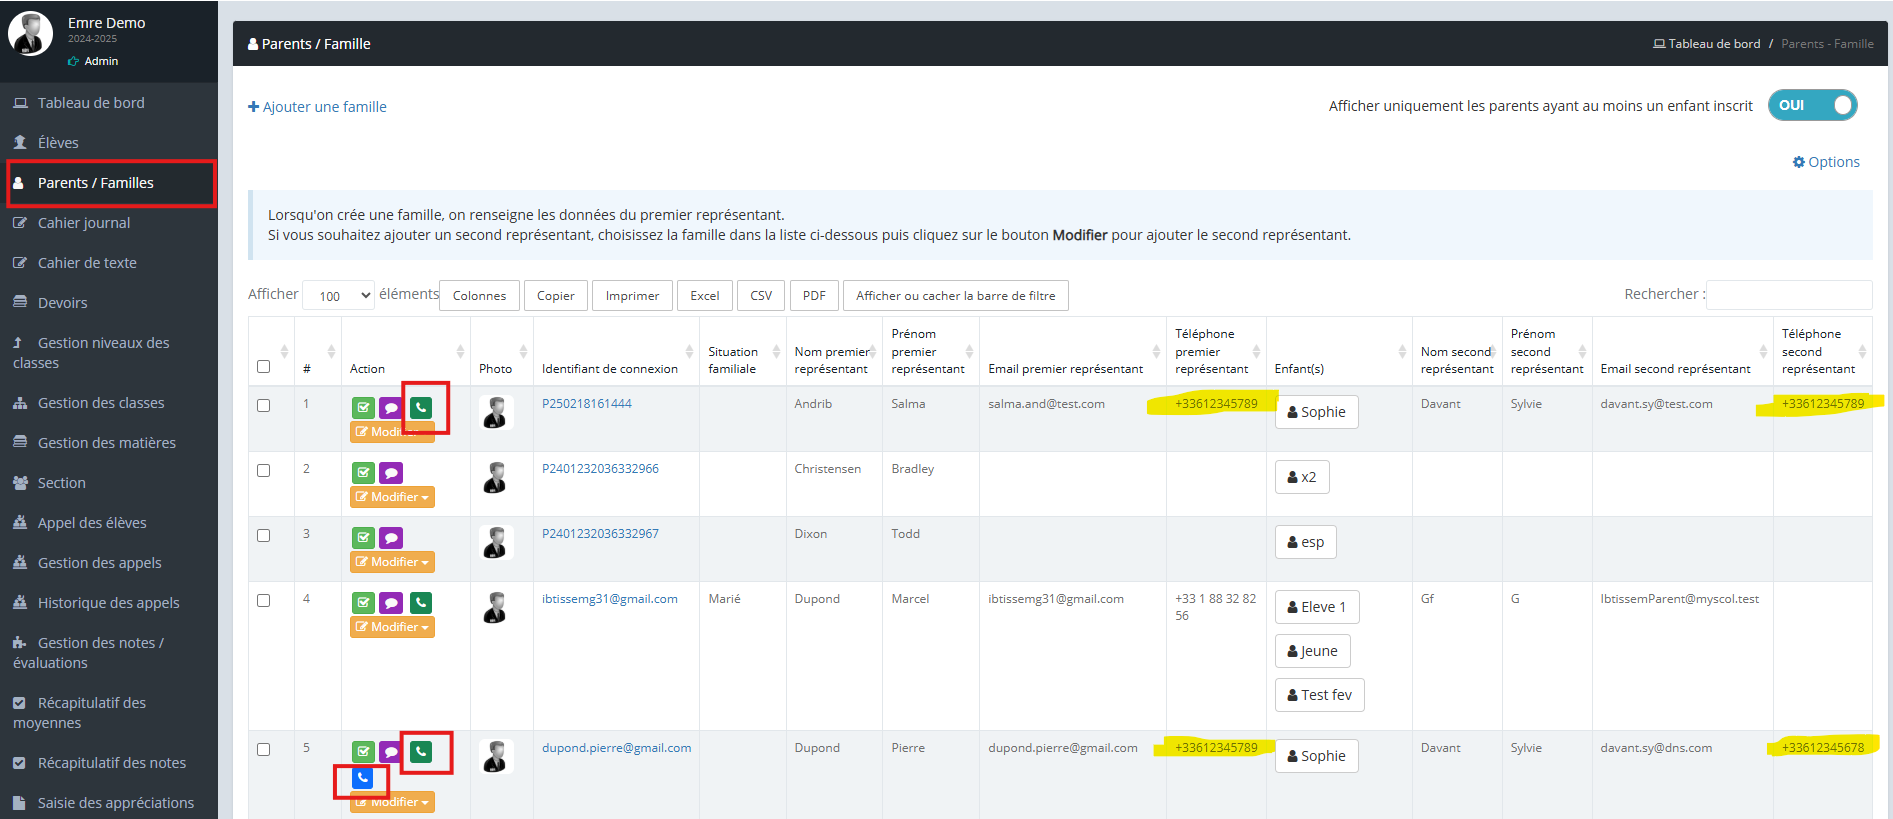Open the Colonnes visibility dropdown

pyautogui.click(x=479, y=296)
